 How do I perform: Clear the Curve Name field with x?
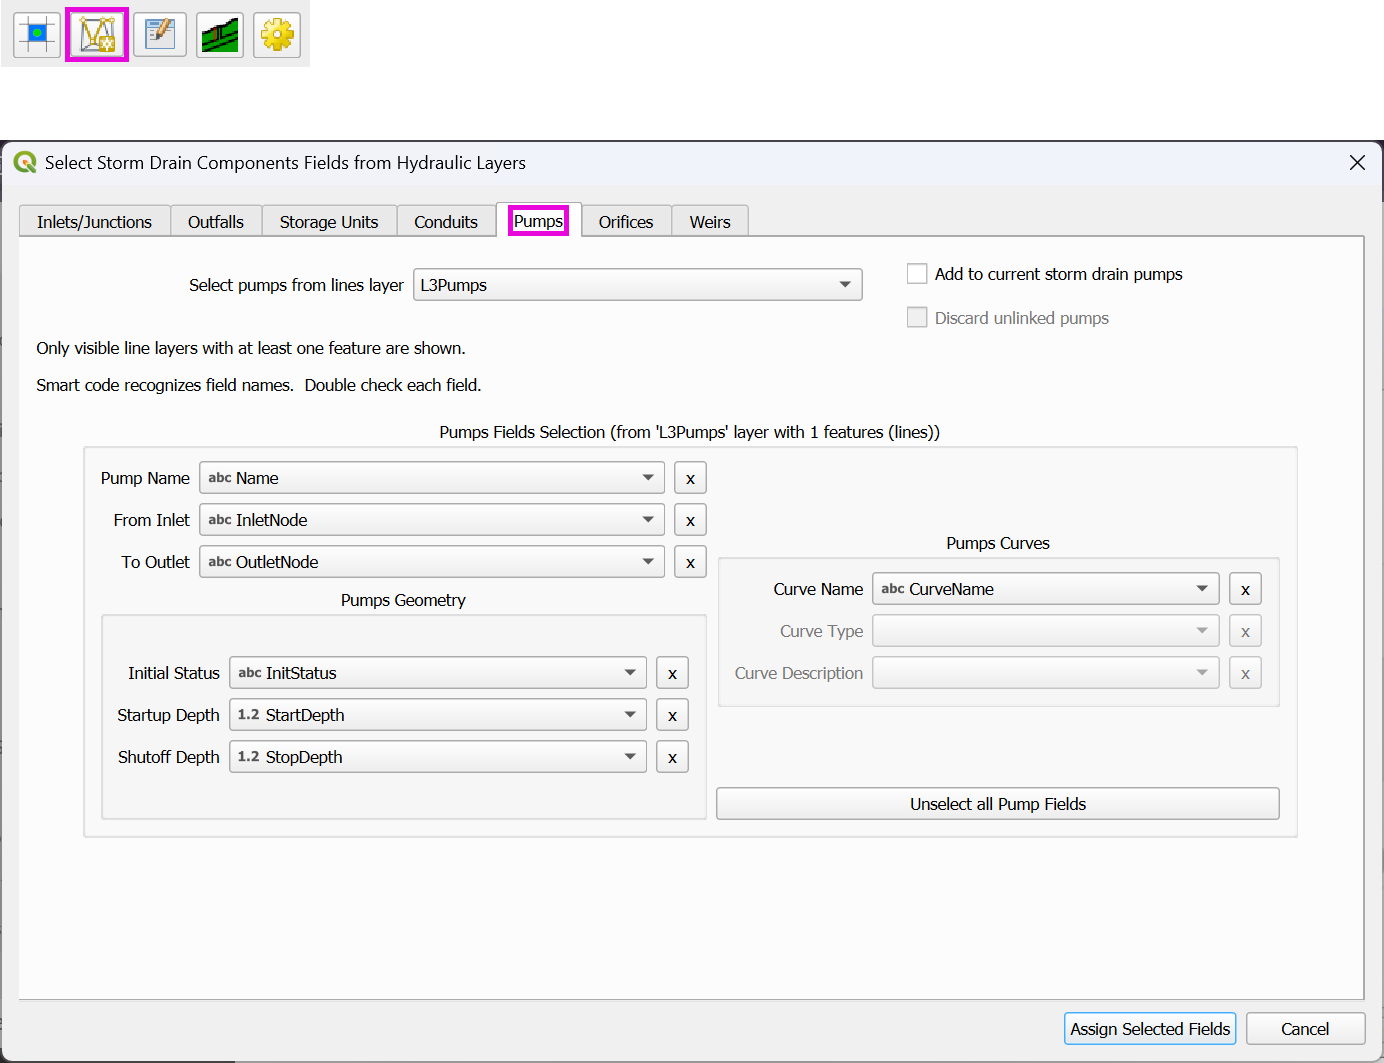[1245, 589]
